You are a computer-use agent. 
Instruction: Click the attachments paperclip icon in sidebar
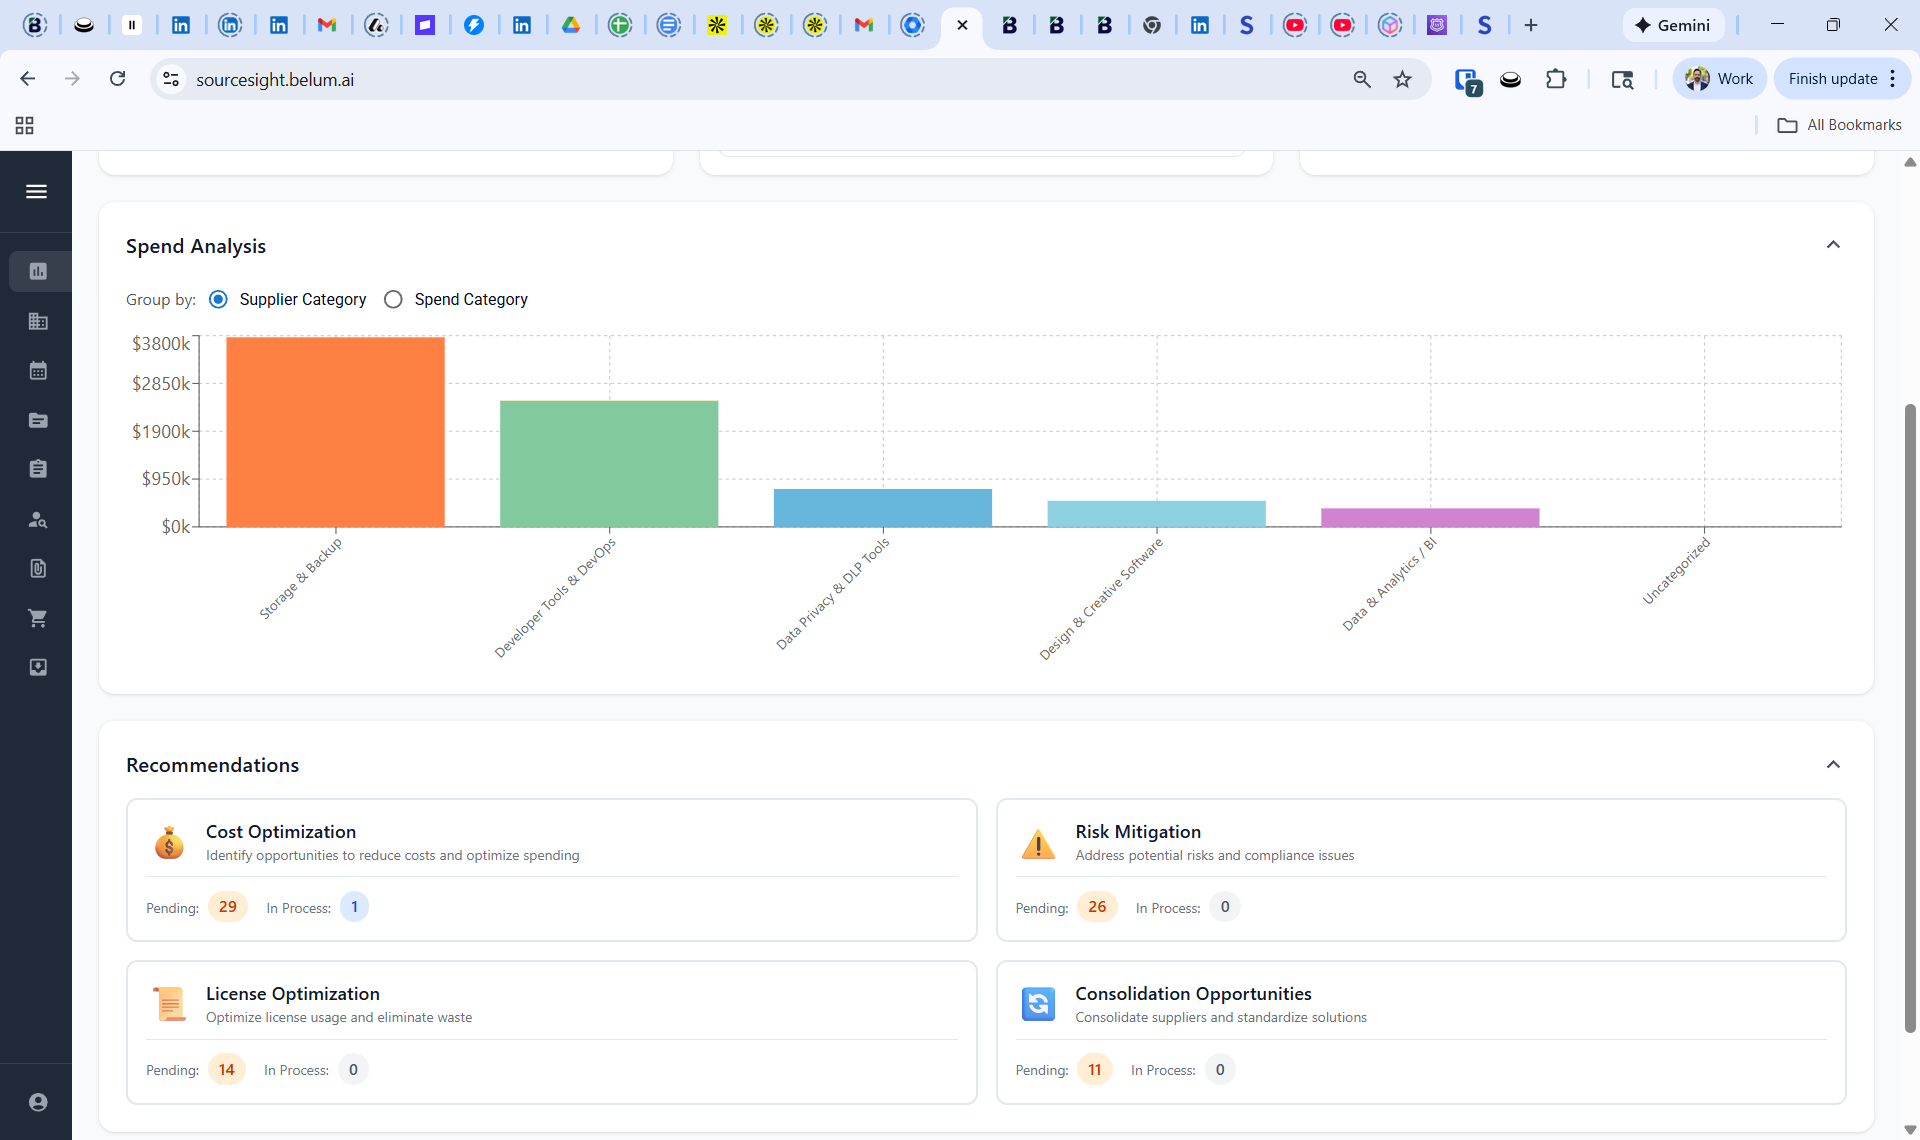[37, 568]
